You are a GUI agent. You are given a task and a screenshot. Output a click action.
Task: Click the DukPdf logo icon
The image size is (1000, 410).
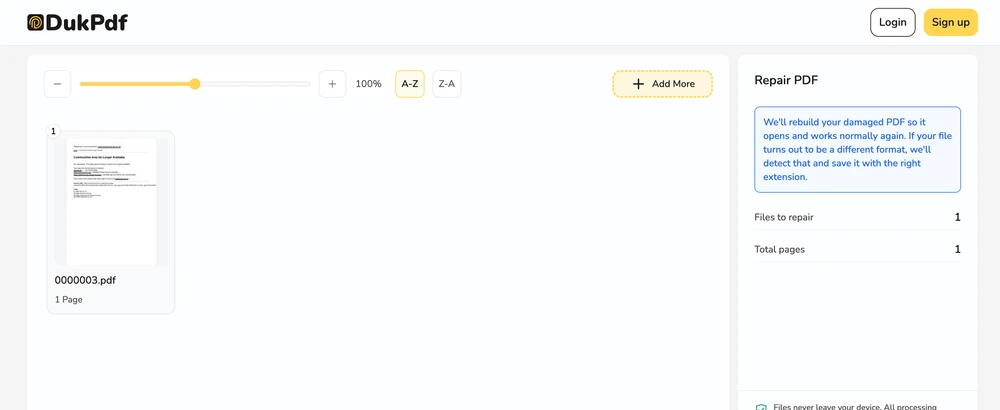(36, 23)
